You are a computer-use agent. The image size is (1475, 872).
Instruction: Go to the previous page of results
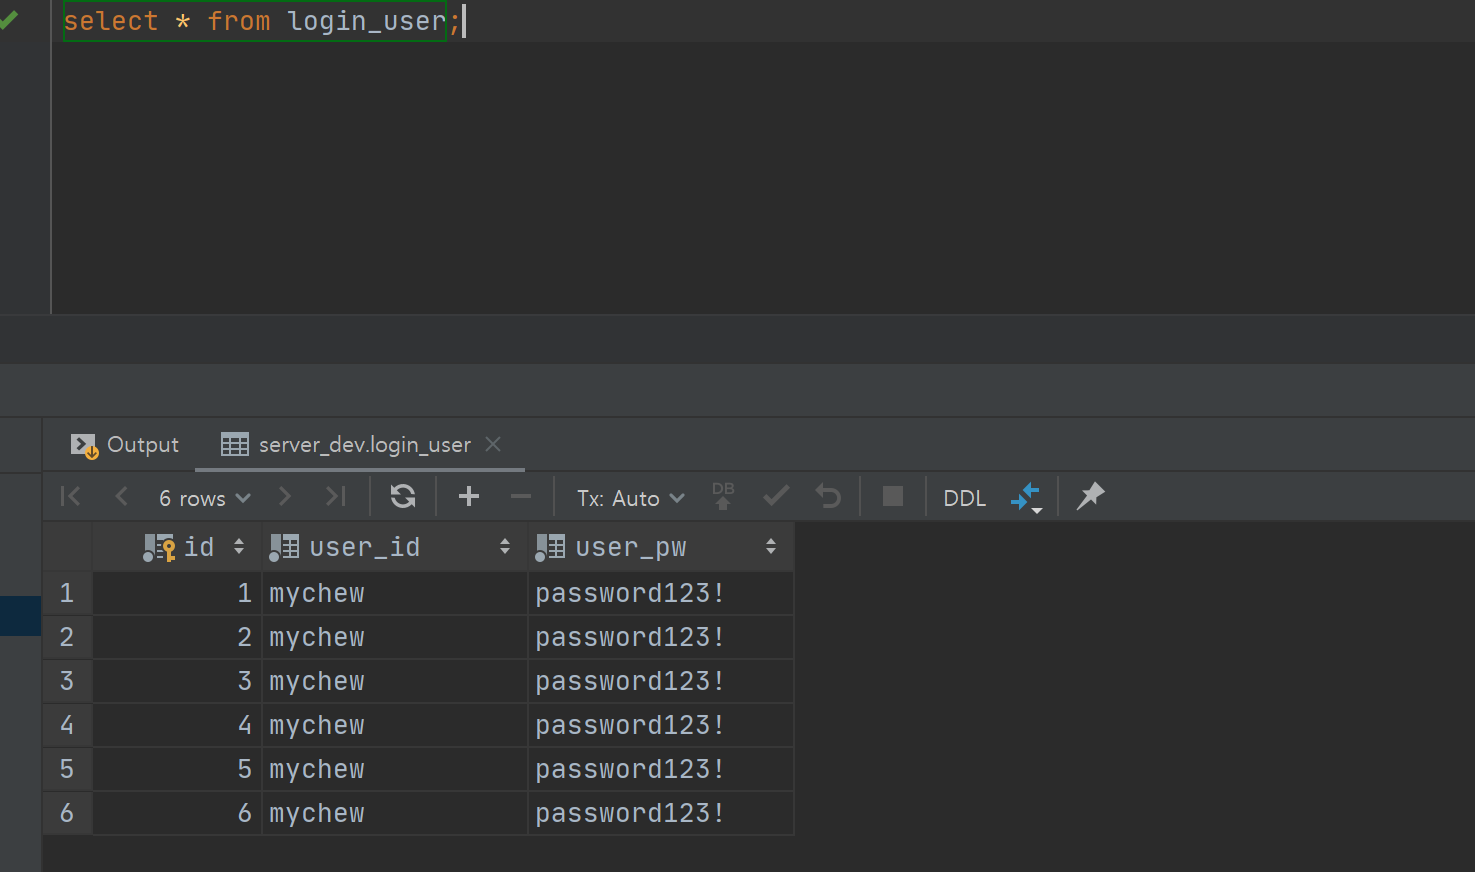(121, 496)
